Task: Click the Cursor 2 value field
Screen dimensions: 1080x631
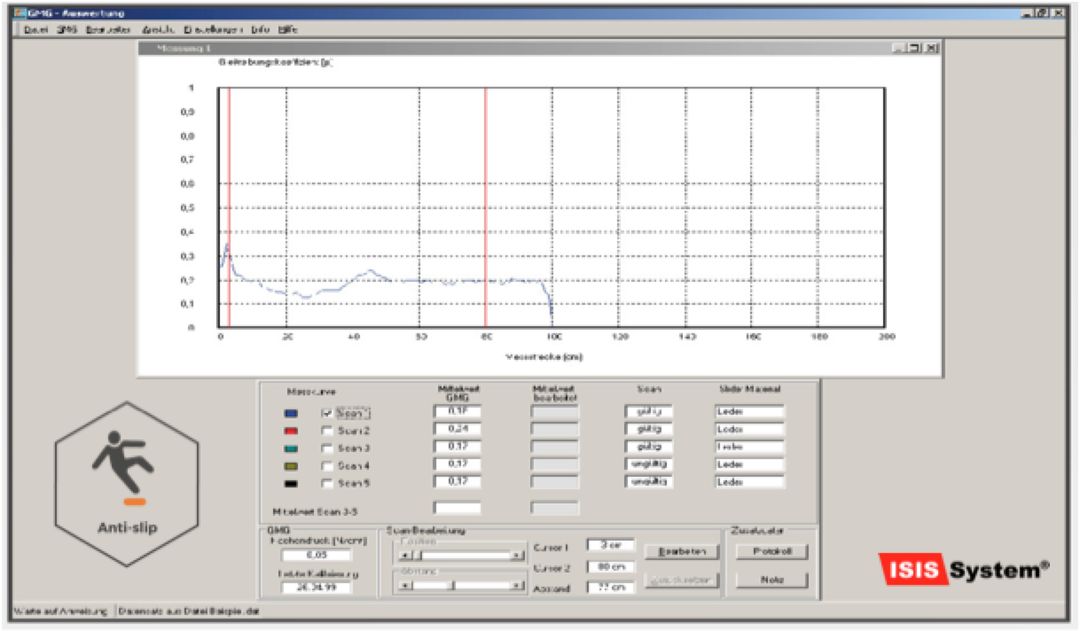Action: tap(610, 567)
